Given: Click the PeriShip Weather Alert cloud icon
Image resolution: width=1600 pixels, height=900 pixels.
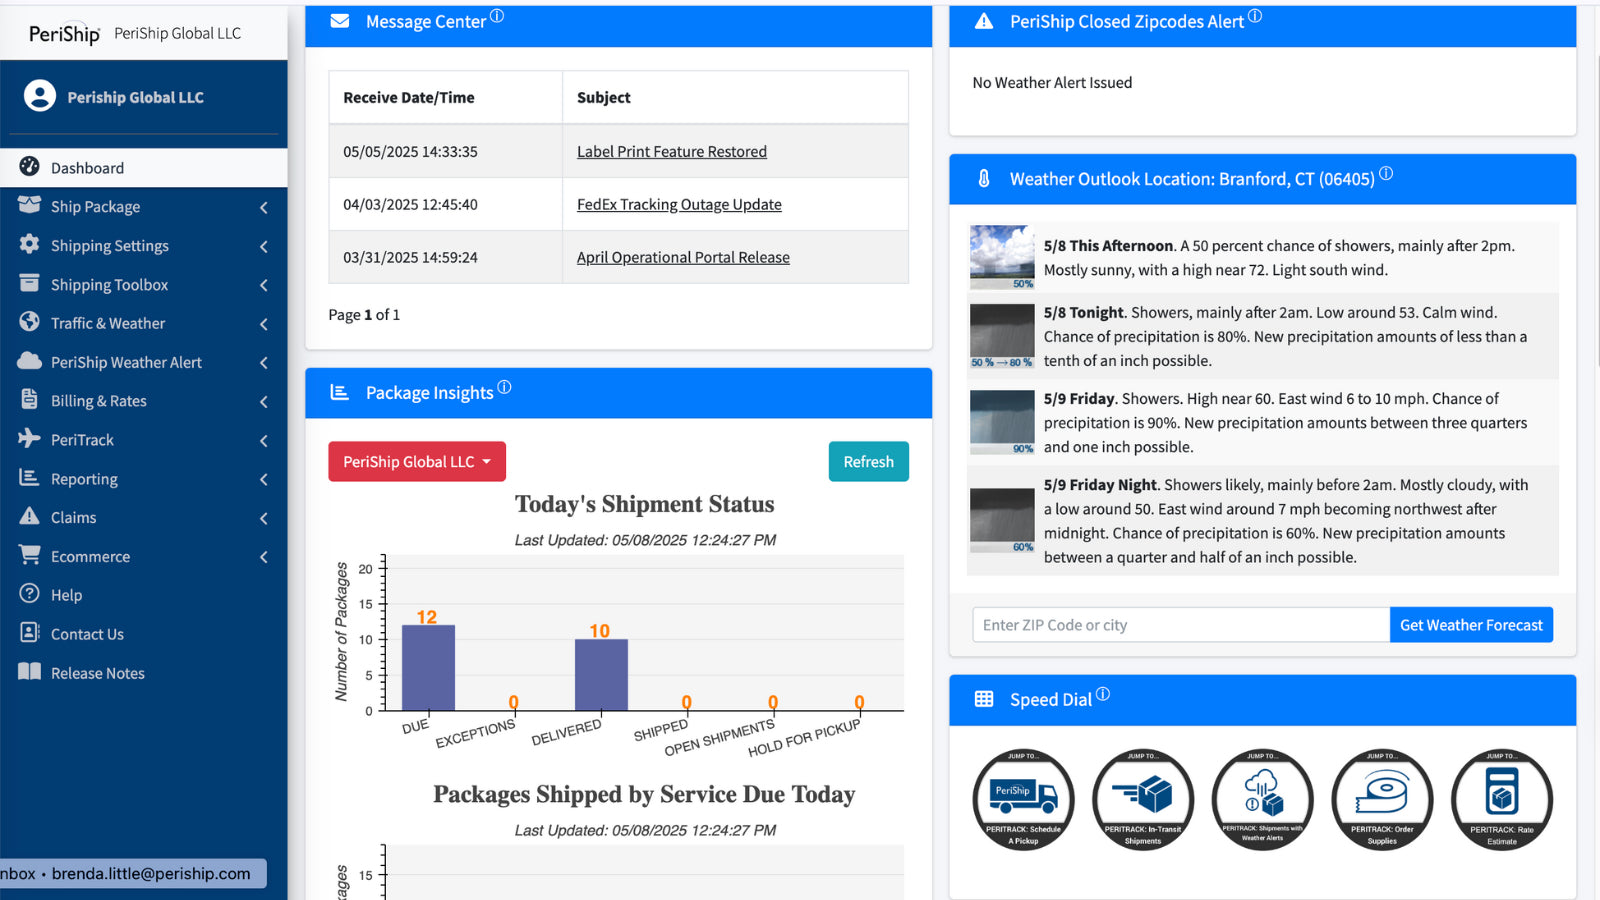Looking at the screenshot, I should 30,361.
